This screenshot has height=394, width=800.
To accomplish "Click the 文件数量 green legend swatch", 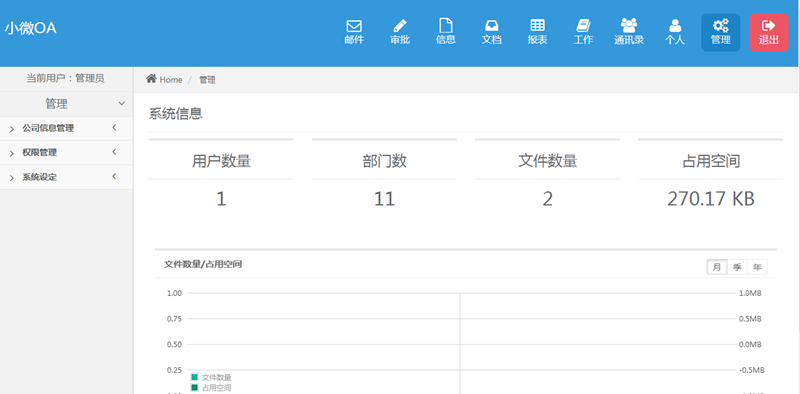I will [x=194, y=377].
